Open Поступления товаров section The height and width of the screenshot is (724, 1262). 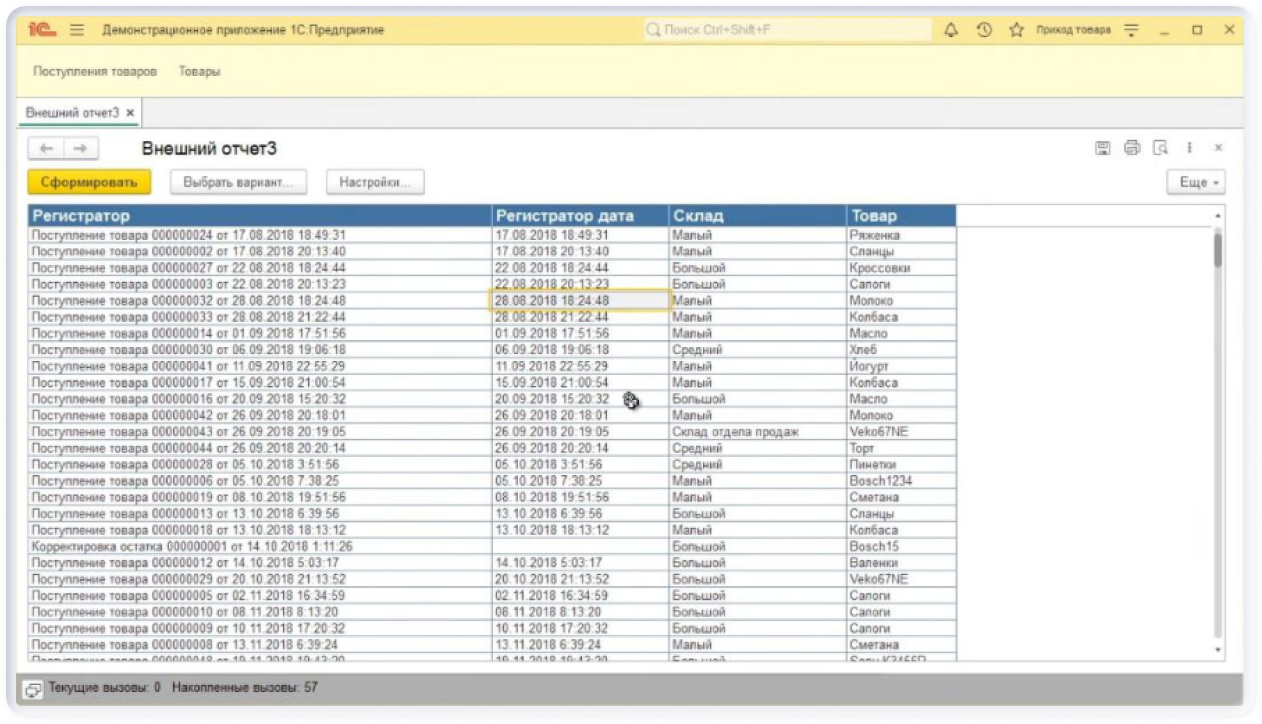point(95,72)
